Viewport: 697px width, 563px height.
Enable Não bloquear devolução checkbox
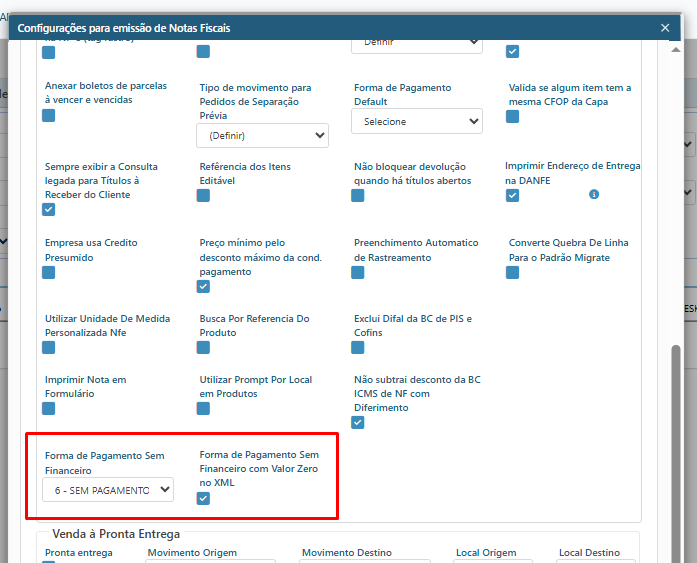(x=358, y=195)
